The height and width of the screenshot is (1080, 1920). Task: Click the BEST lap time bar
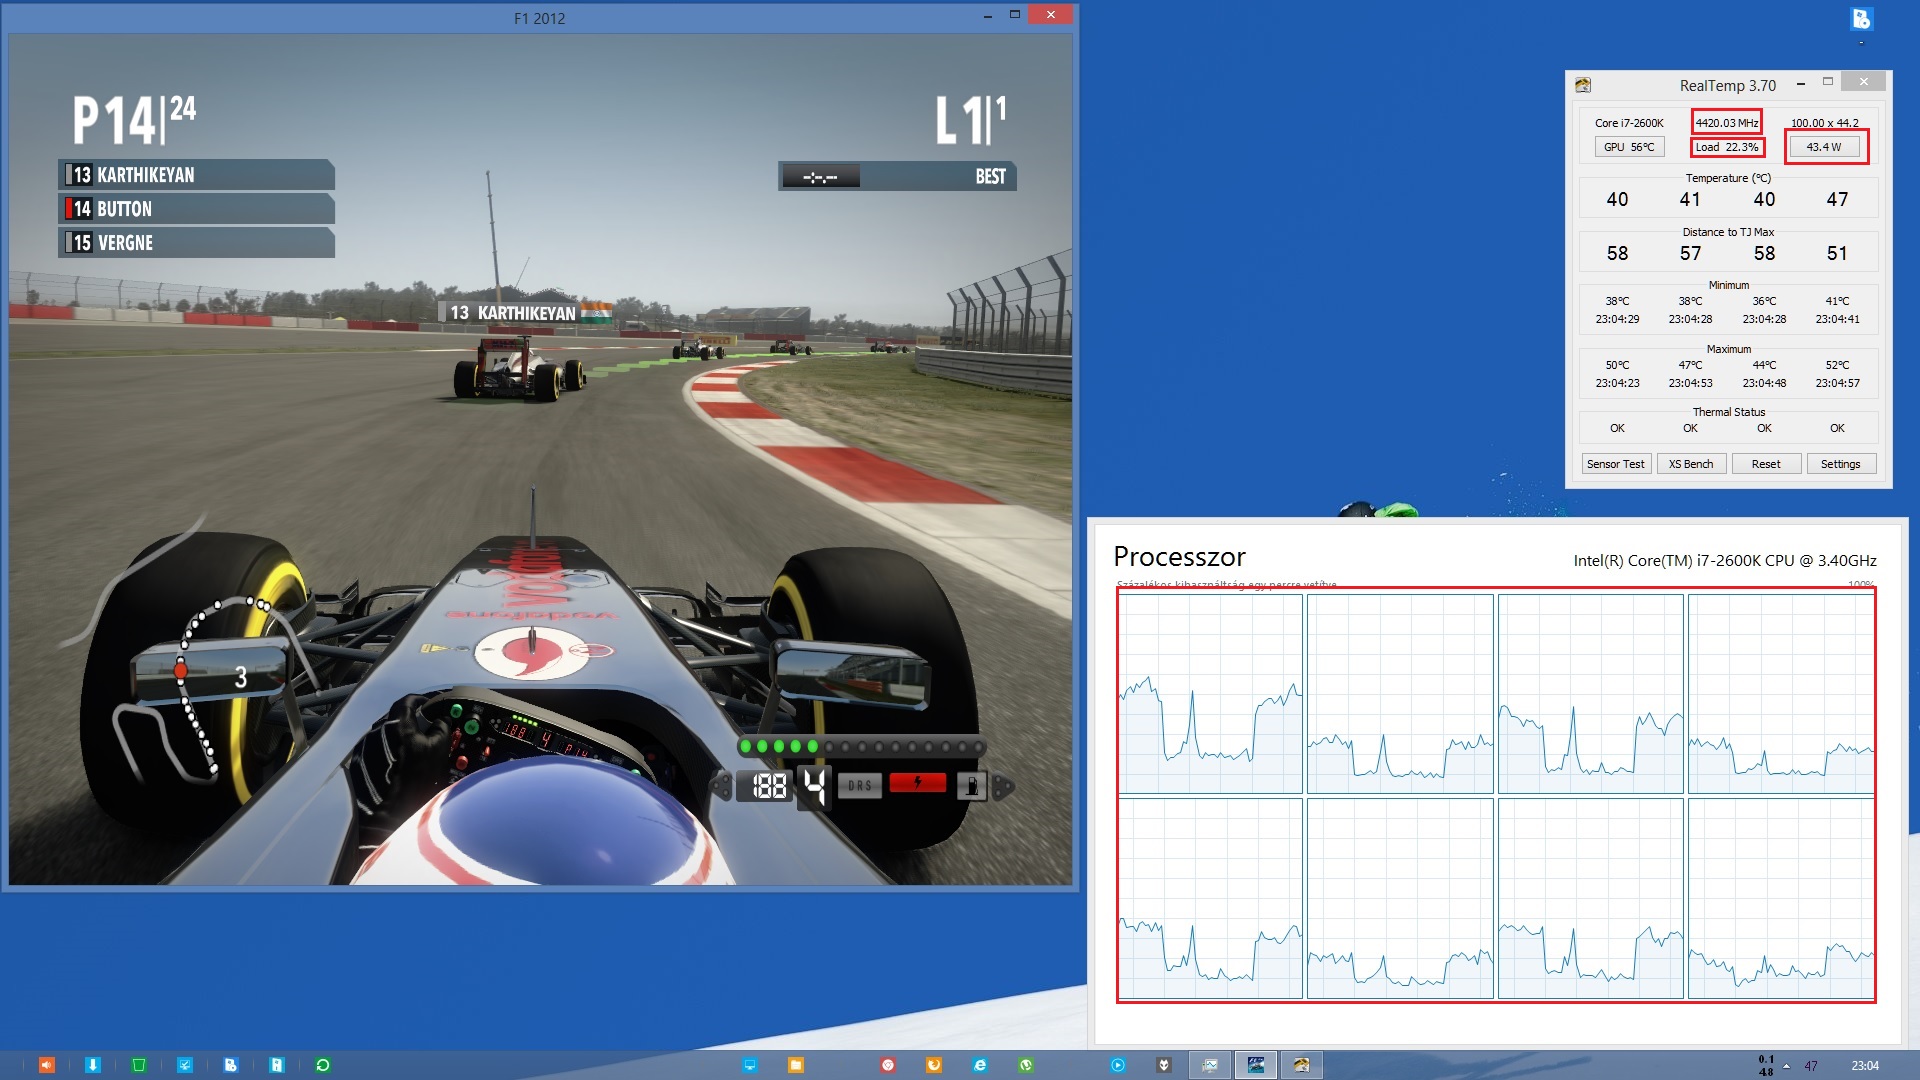898,177
